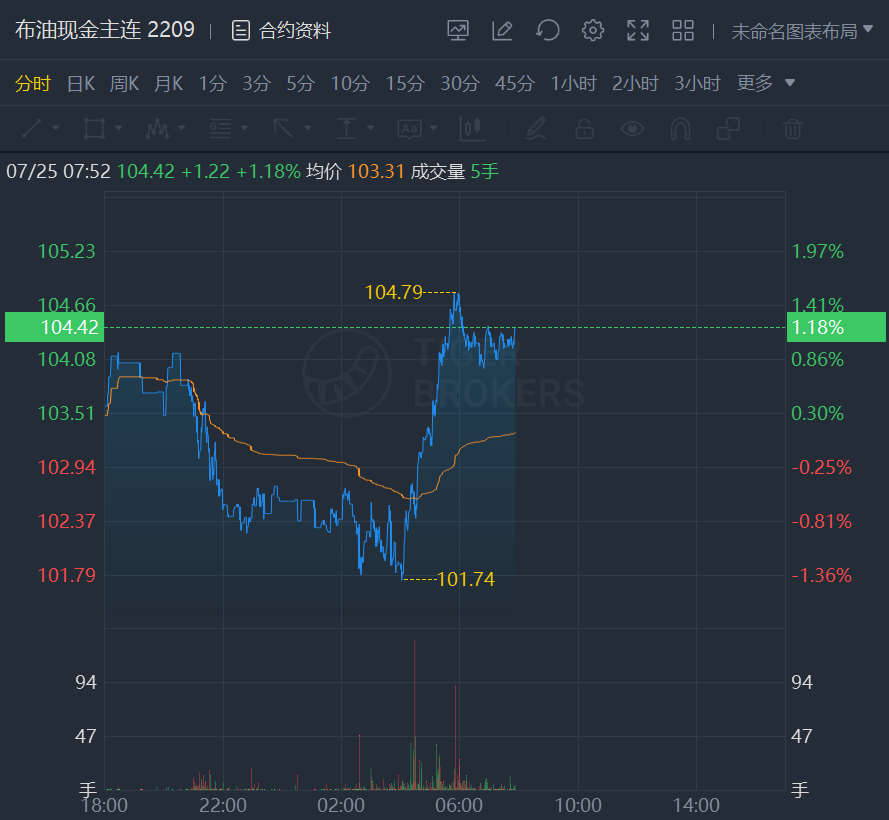Open the multi-chart grid layout icon
Screen dimensions: 889x820
(x=683, y=31)
